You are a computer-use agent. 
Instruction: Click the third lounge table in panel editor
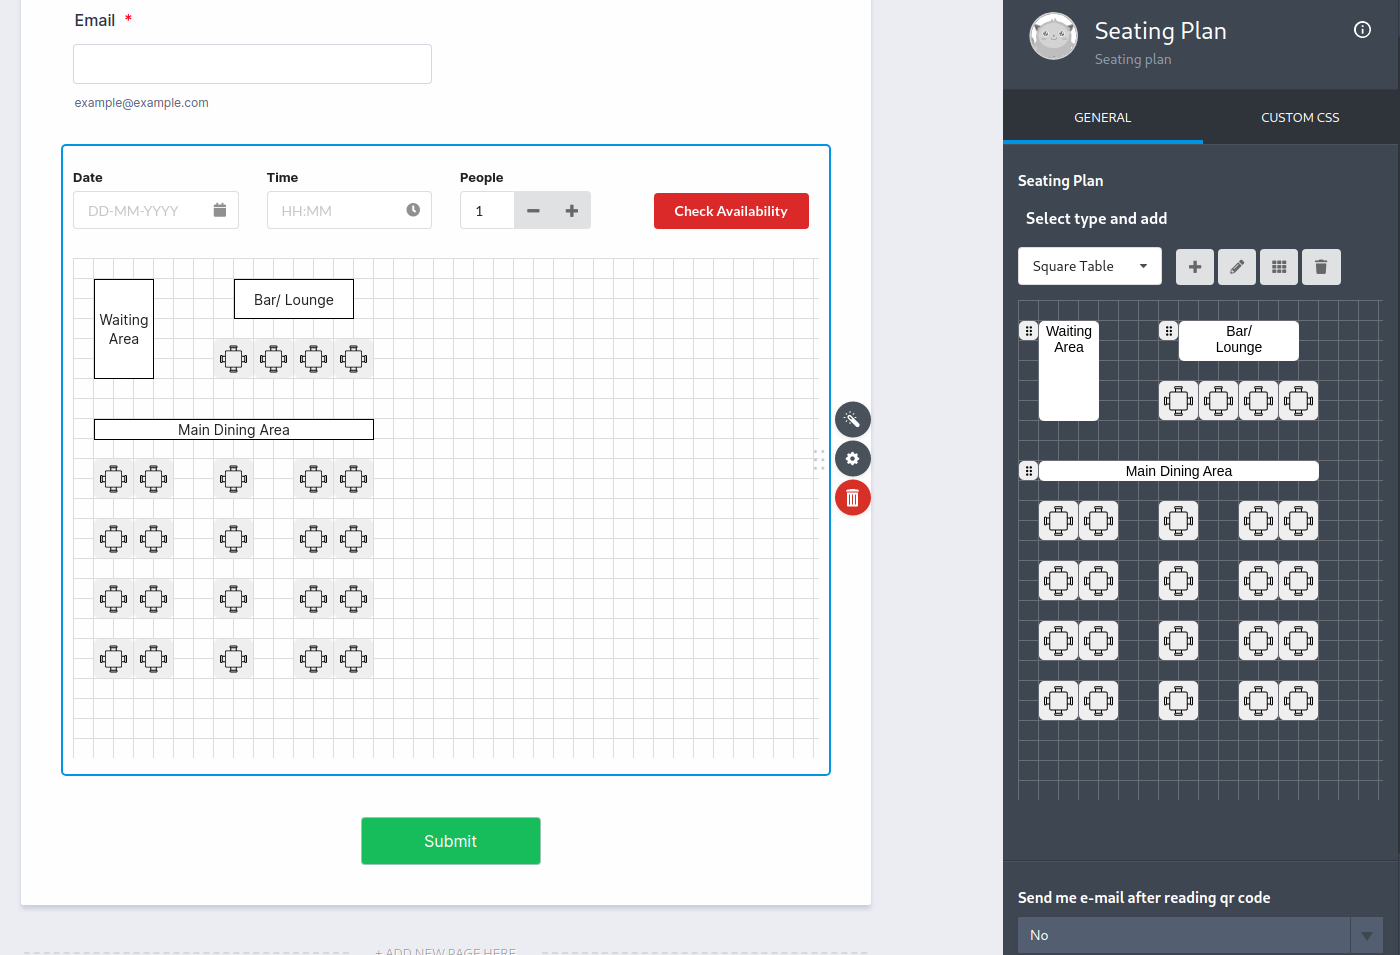1259,401
